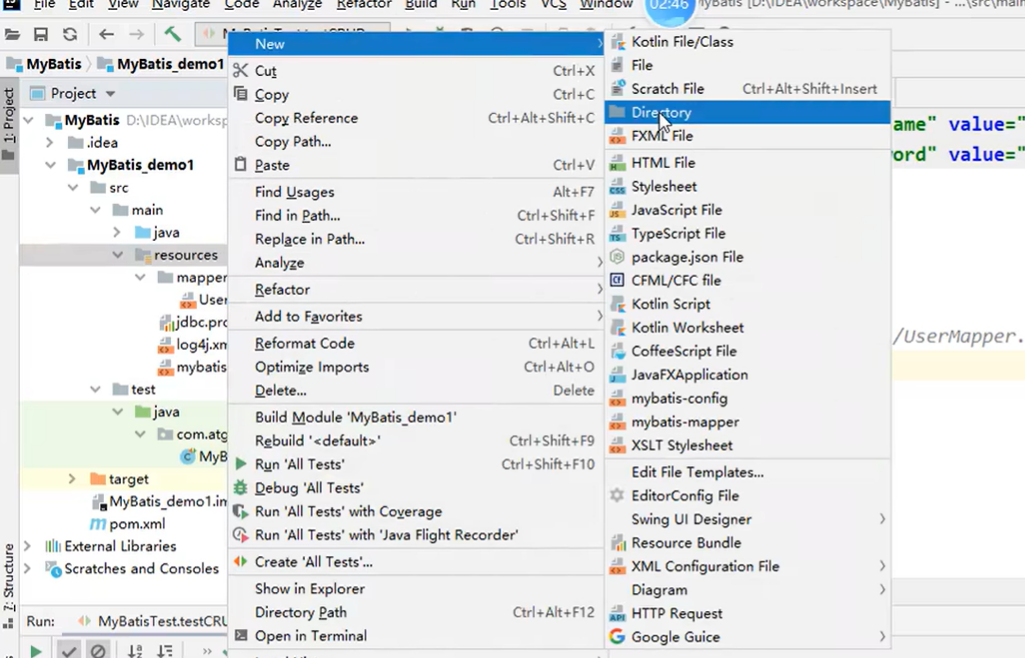This screenshot has width=1025, height=658.
Task: Click the Back navigation arrow
Action: (107, 34)
